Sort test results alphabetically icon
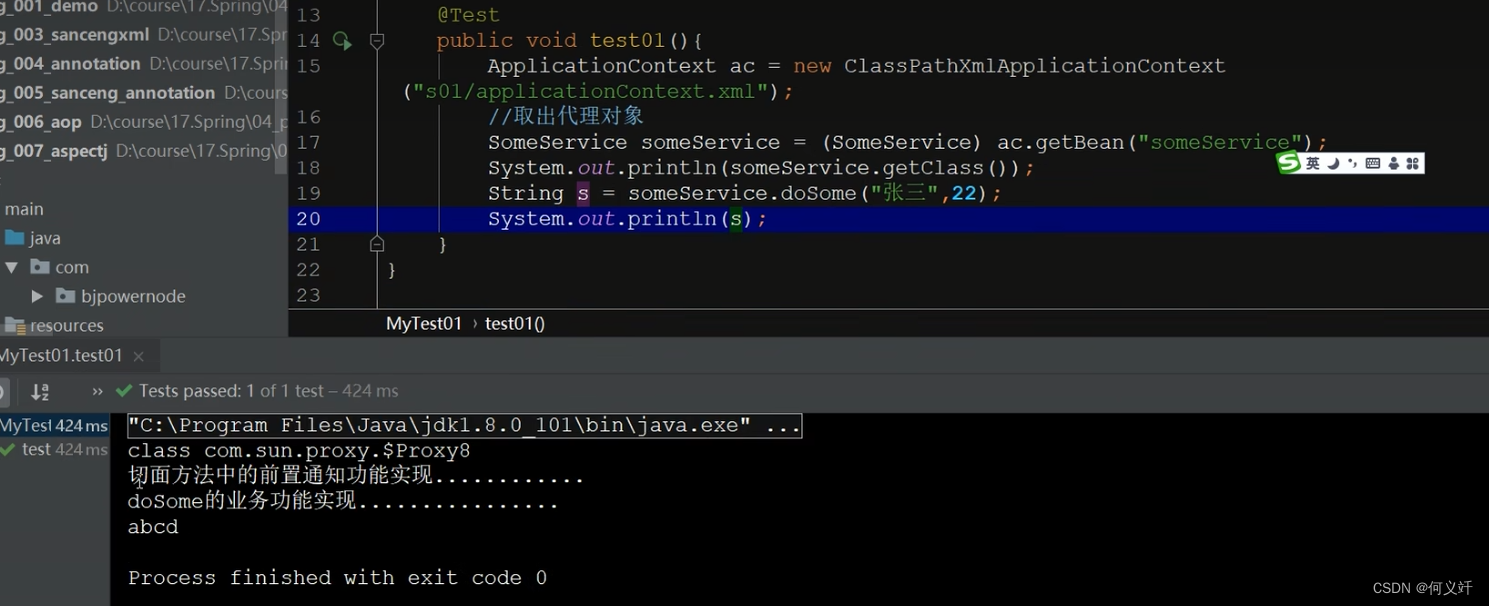 click(40, 392)
